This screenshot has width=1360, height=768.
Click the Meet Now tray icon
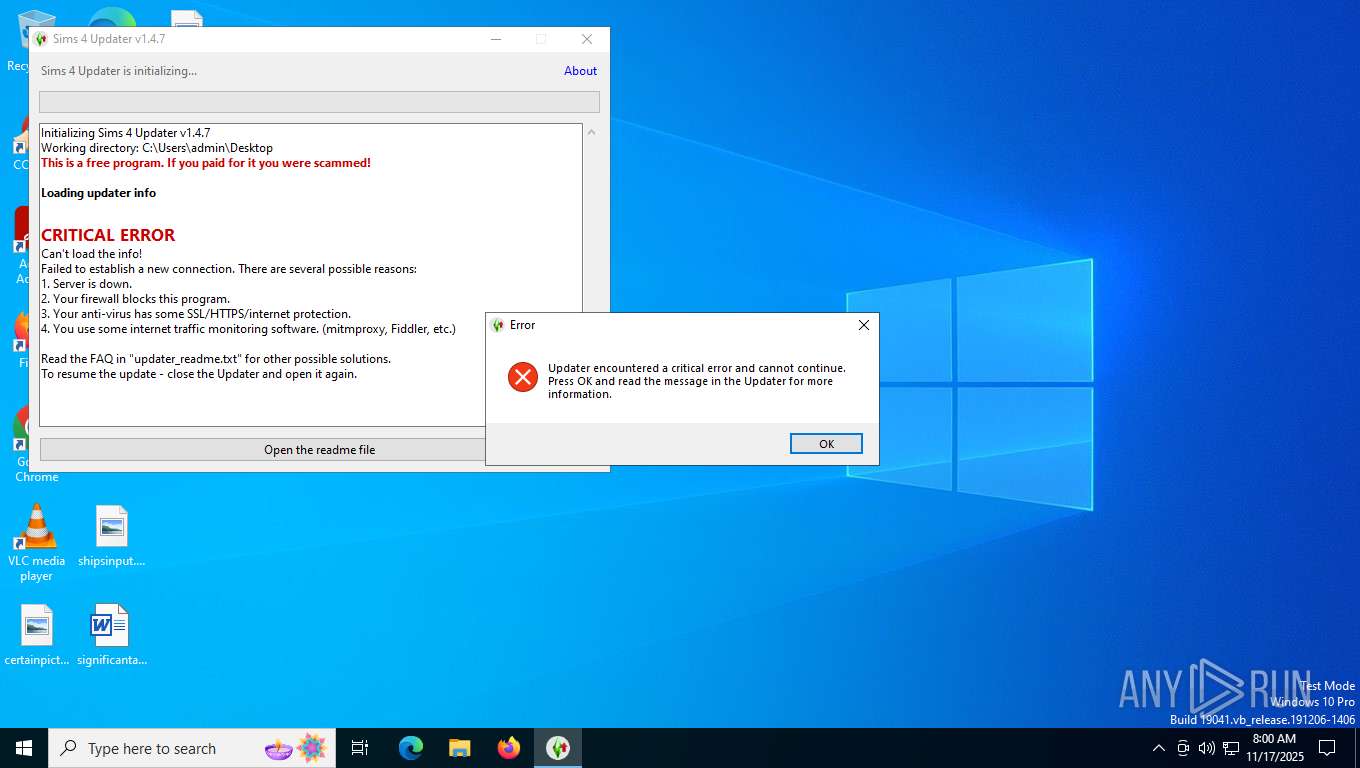(1183, 748)
